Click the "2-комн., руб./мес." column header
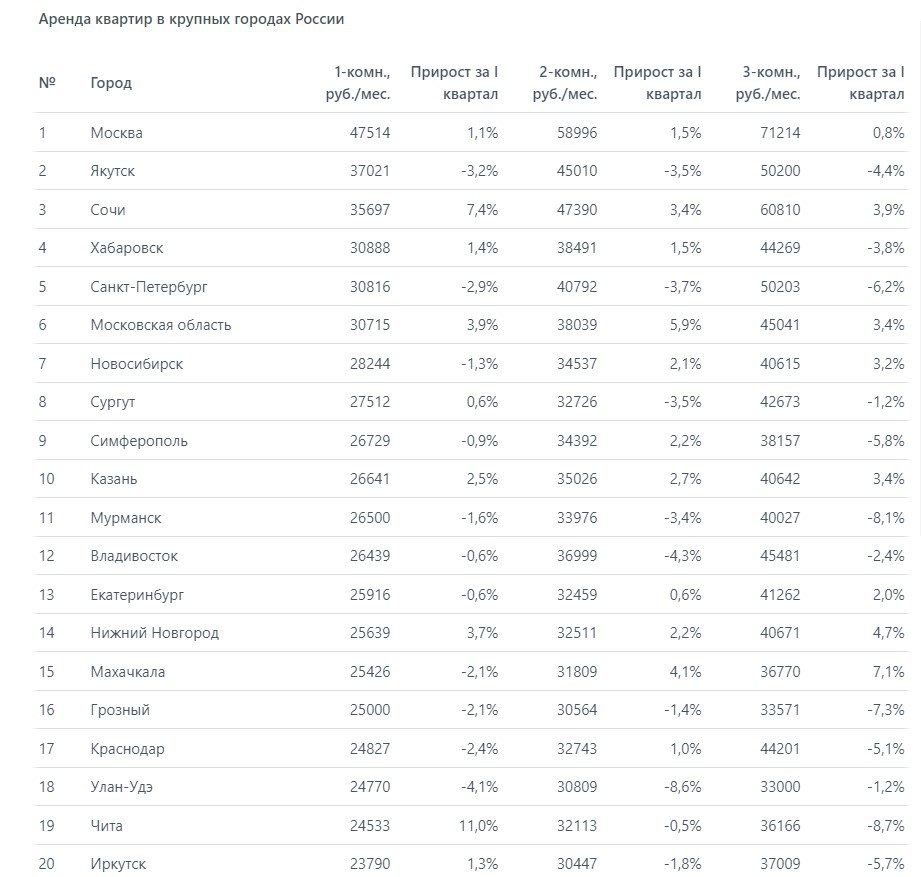The image size is (921, 877). pyautogui.click(x=566, y=83)
